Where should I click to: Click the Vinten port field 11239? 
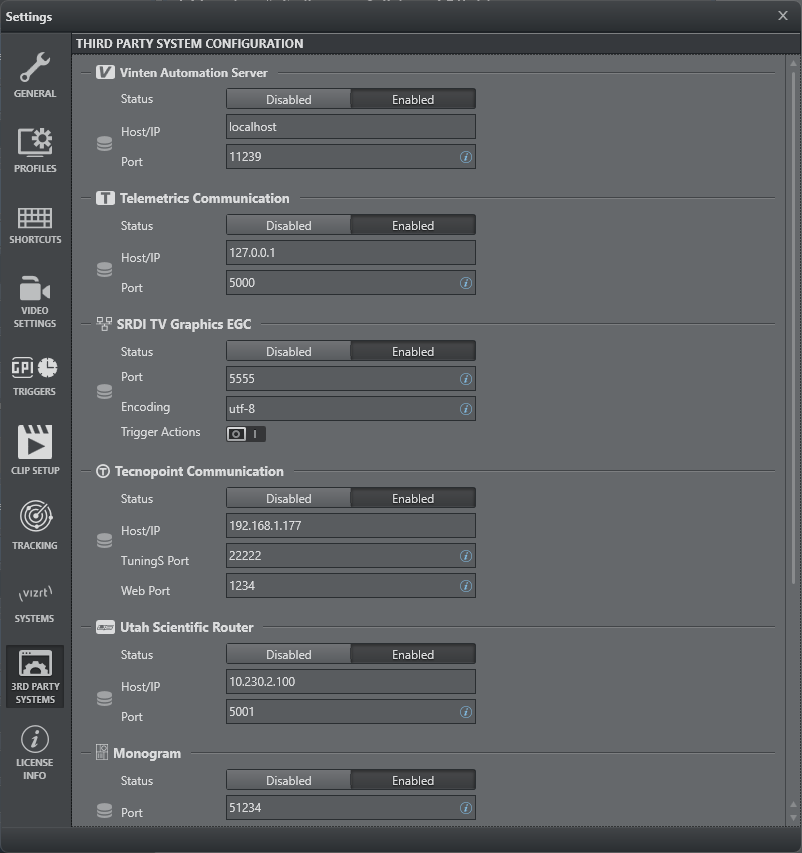pyautogui.click(x=351, y=157)
